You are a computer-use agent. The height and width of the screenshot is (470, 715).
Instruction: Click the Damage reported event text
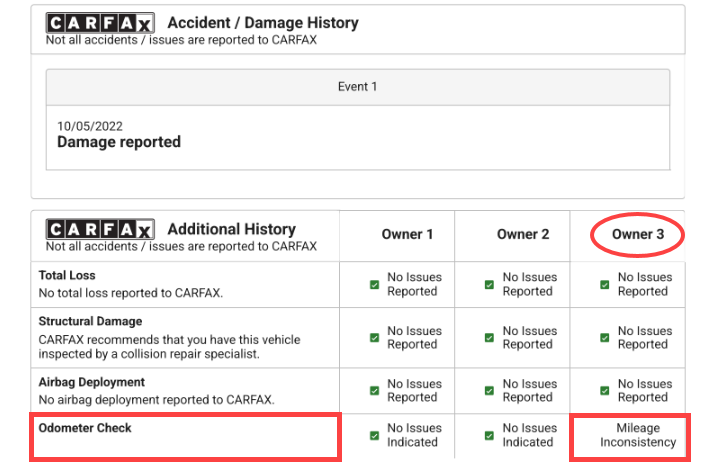click(x=119, y=142)
